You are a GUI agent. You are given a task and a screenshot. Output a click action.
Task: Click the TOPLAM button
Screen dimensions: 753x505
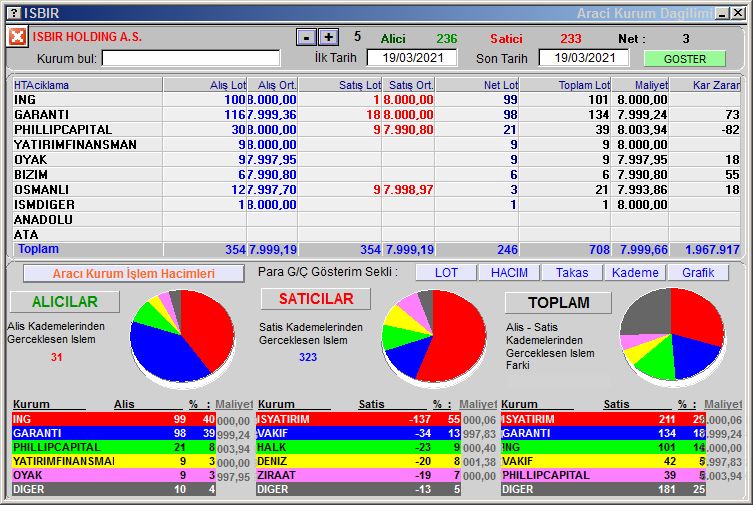pos(559,302)
